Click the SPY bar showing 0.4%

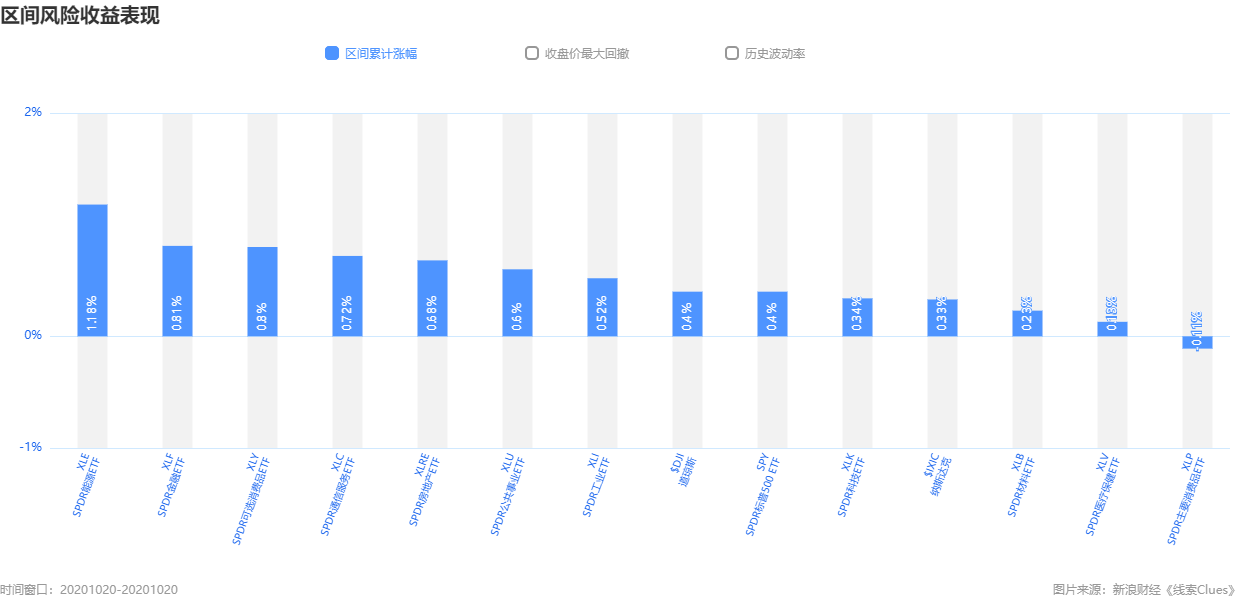pos(772,314)
